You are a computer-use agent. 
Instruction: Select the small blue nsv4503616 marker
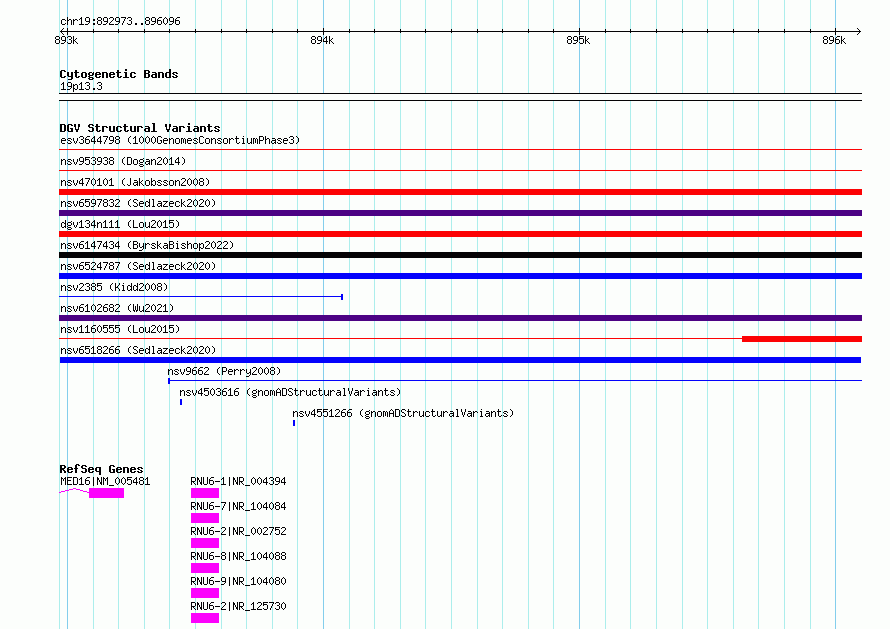click(181, 402)
